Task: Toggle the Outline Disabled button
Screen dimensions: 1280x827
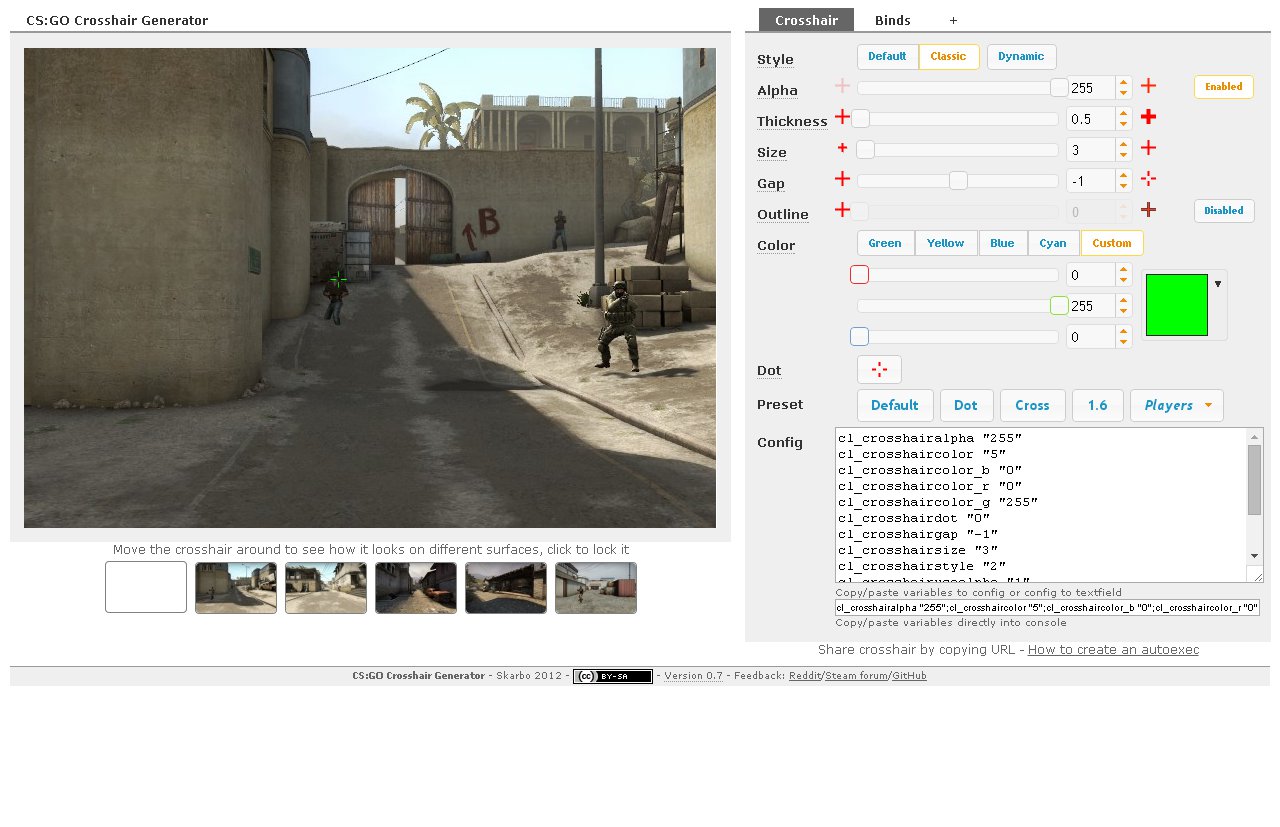Action: click(x=1224, y=211)
